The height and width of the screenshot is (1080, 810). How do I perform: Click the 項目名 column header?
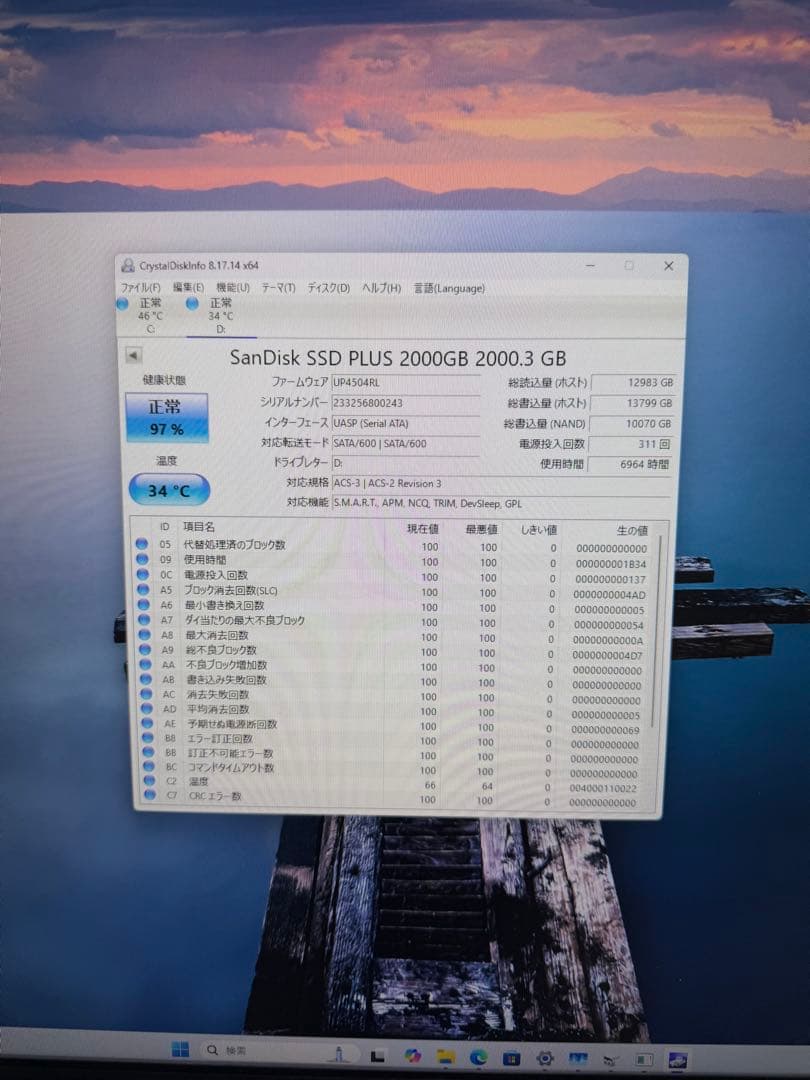(199, 527)
